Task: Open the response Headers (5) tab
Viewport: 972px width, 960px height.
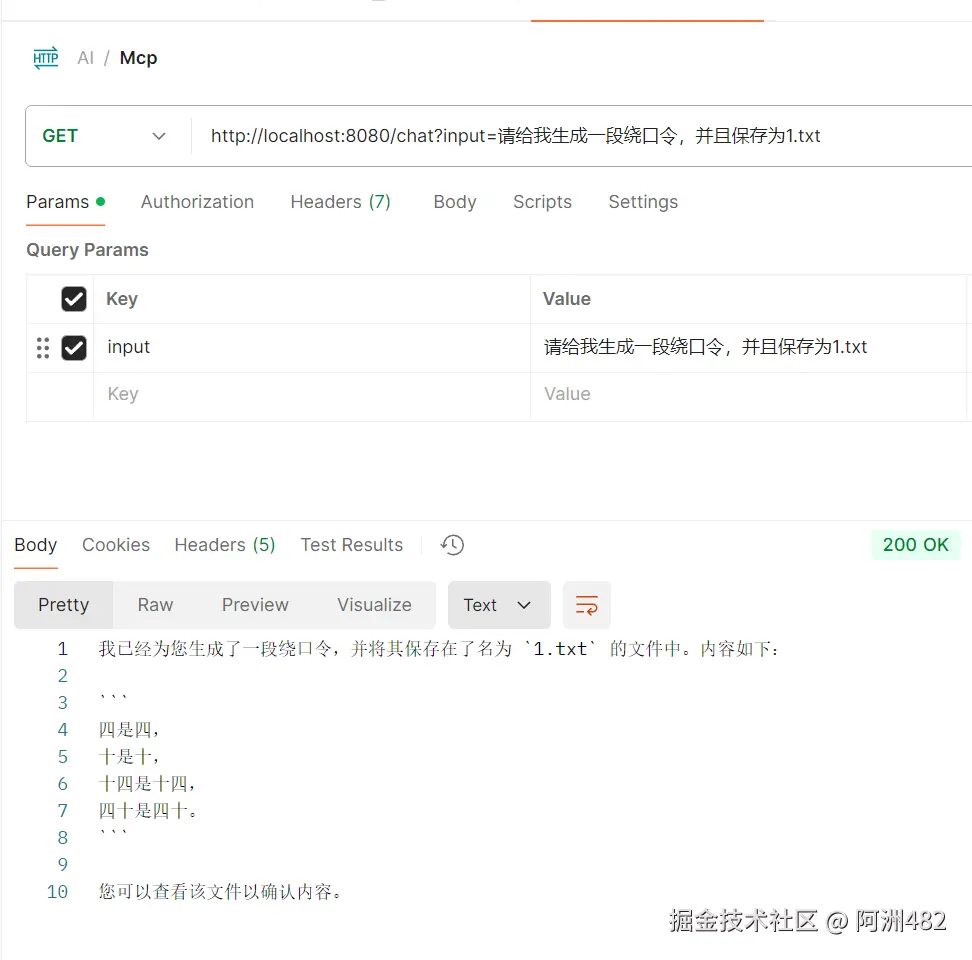Action: pos(225,545)
